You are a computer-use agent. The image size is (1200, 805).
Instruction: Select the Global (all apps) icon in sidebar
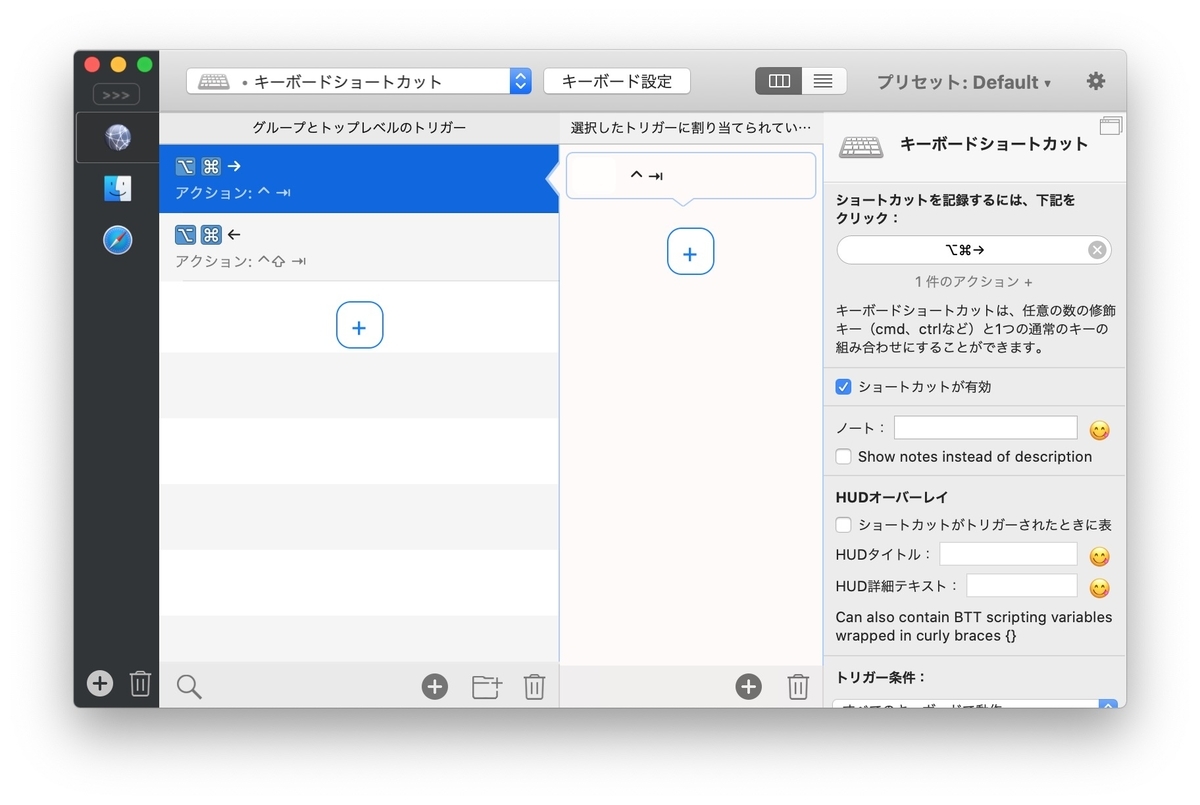(118, 139)
